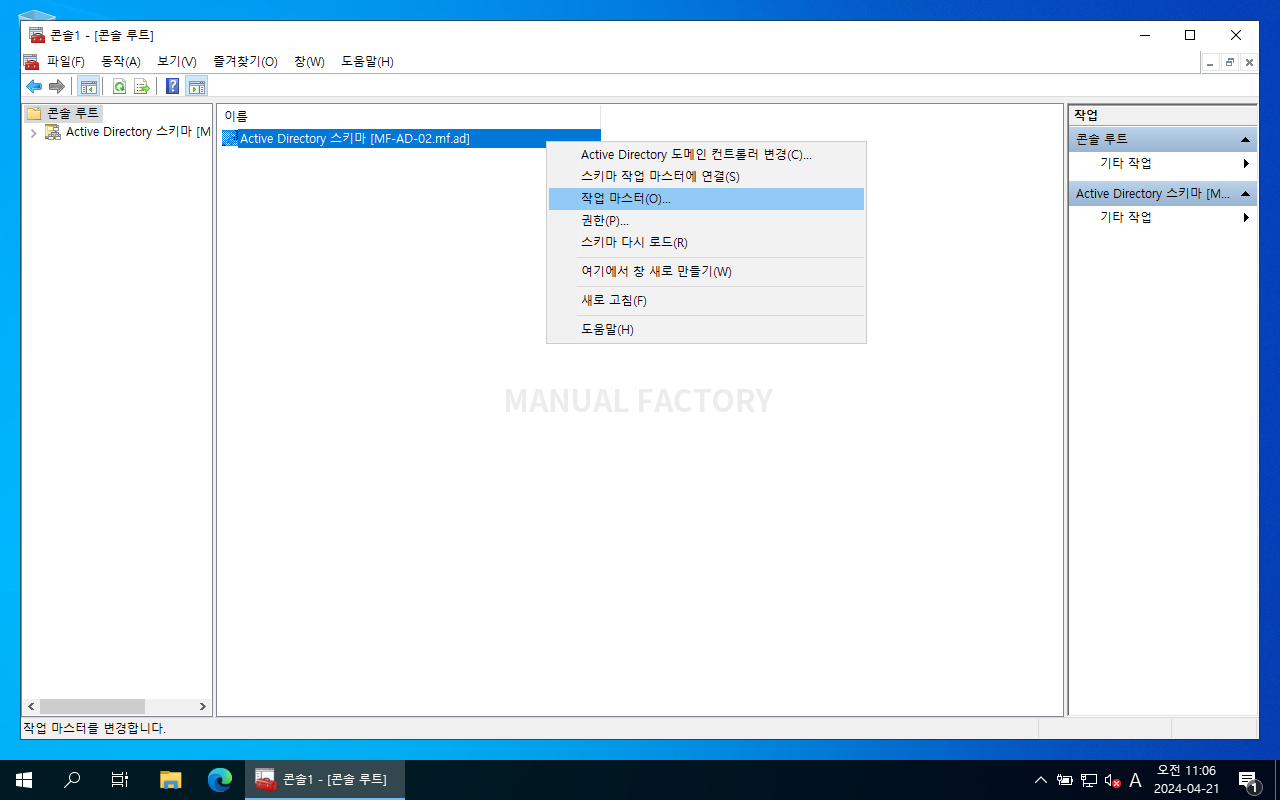The image size is (1280, 800).
Task: Click the muted speaker tray icon
Action: point(1112,780)
